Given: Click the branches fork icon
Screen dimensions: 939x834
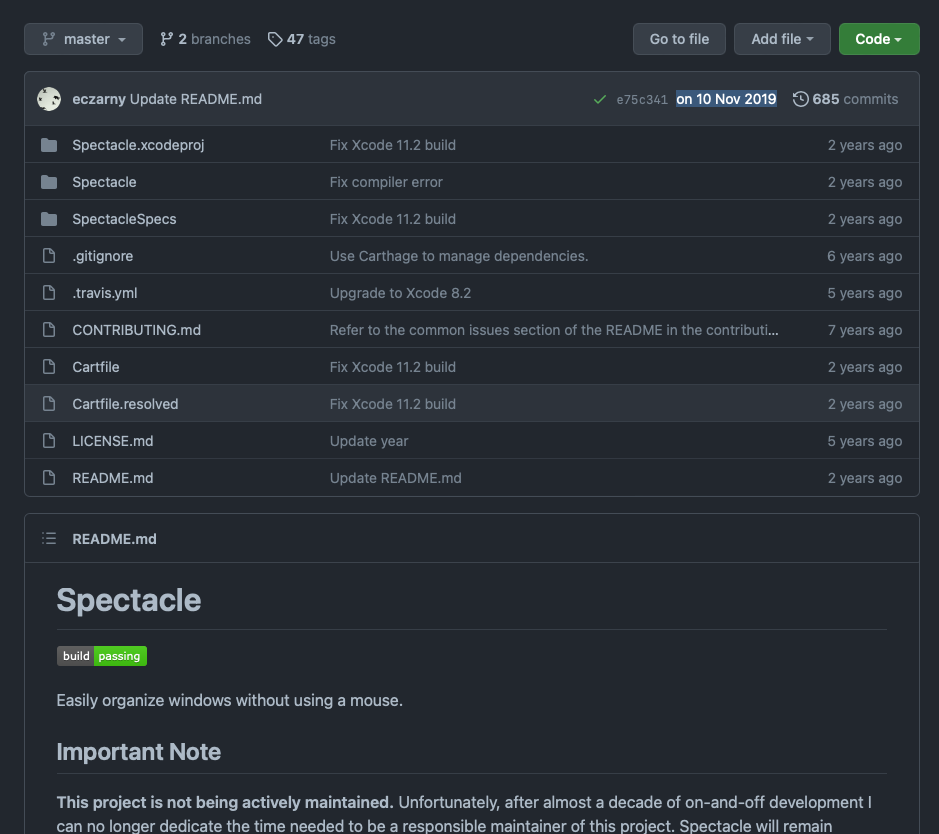Looking at the screenshot, I should click(166, 39).
